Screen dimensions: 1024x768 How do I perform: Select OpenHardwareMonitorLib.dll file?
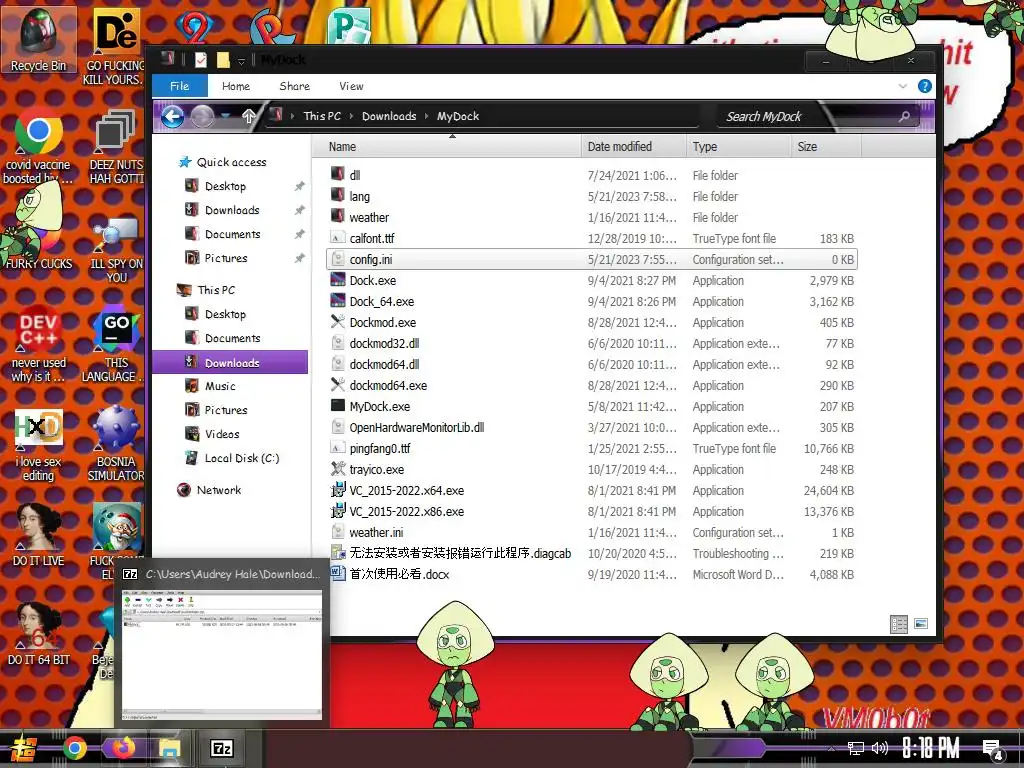(x=592, y=427)
